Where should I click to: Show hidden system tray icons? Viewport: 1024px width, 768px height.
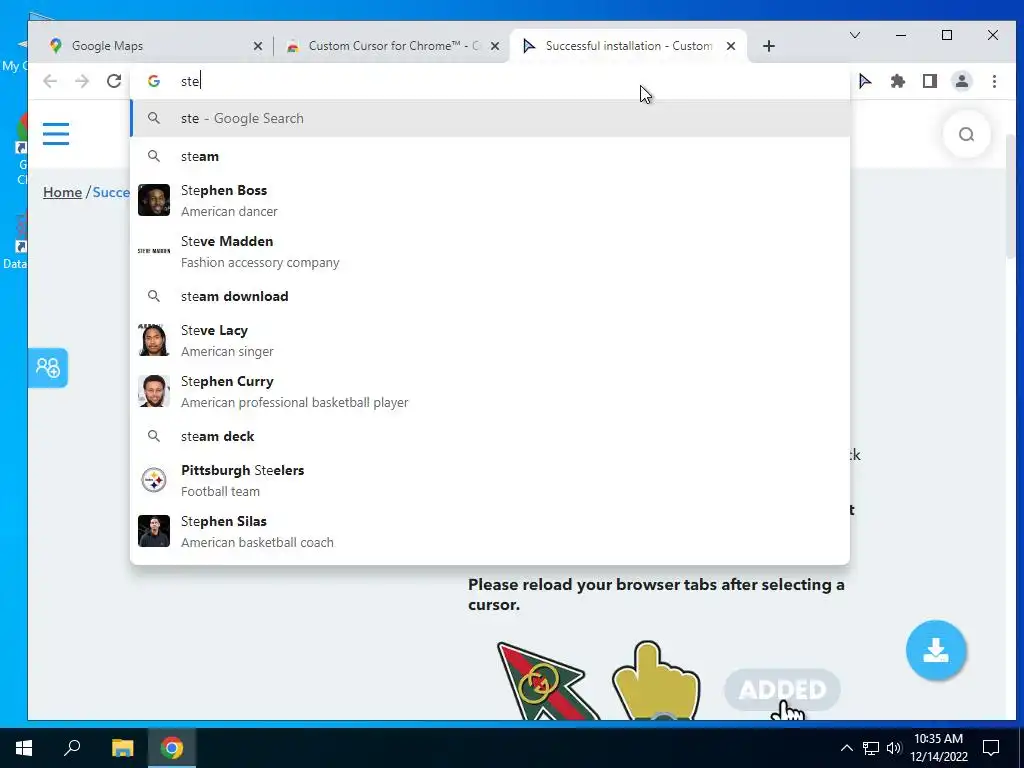[x=846, y=748]
